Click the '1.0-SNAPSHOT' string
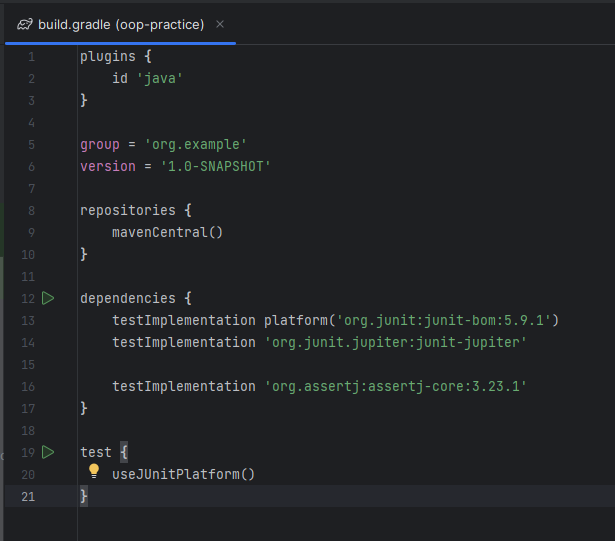The image size is (615, 541). point(216,166)
